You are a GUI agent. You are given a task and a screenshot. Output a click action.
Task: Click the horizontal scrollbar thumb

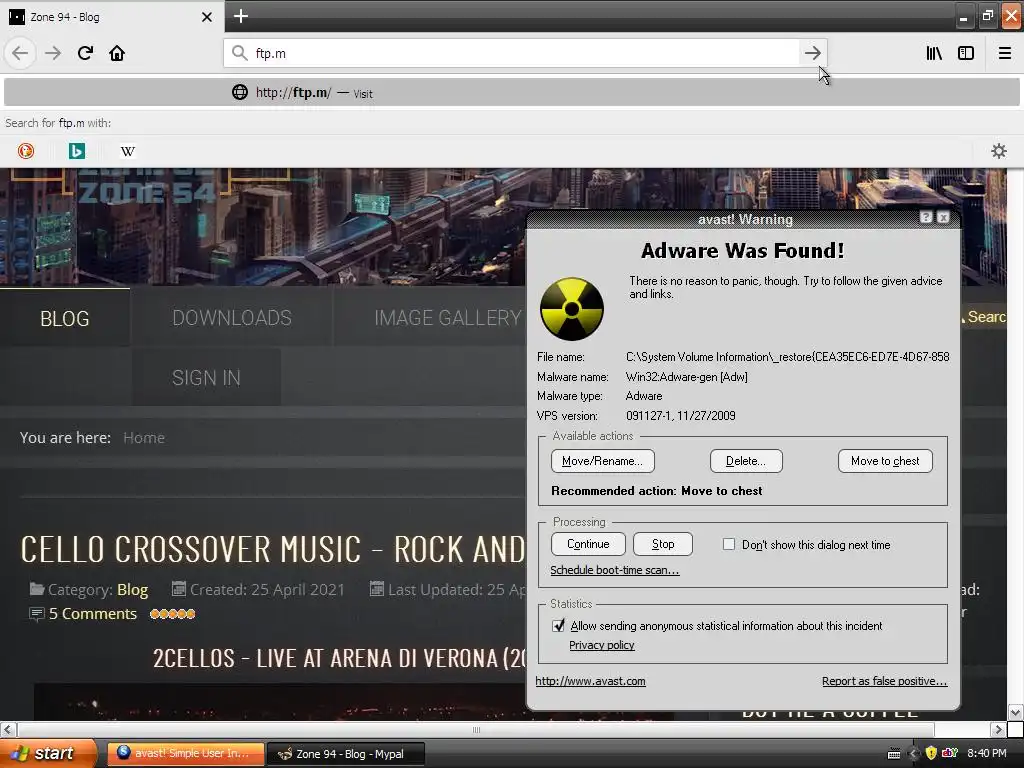tap(475, 729)
